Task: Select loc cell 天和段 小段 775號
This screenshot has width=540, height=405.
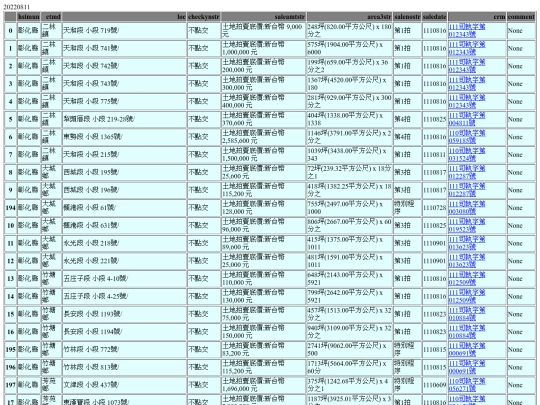Action: pyautogui.click(x=124, y=101)
